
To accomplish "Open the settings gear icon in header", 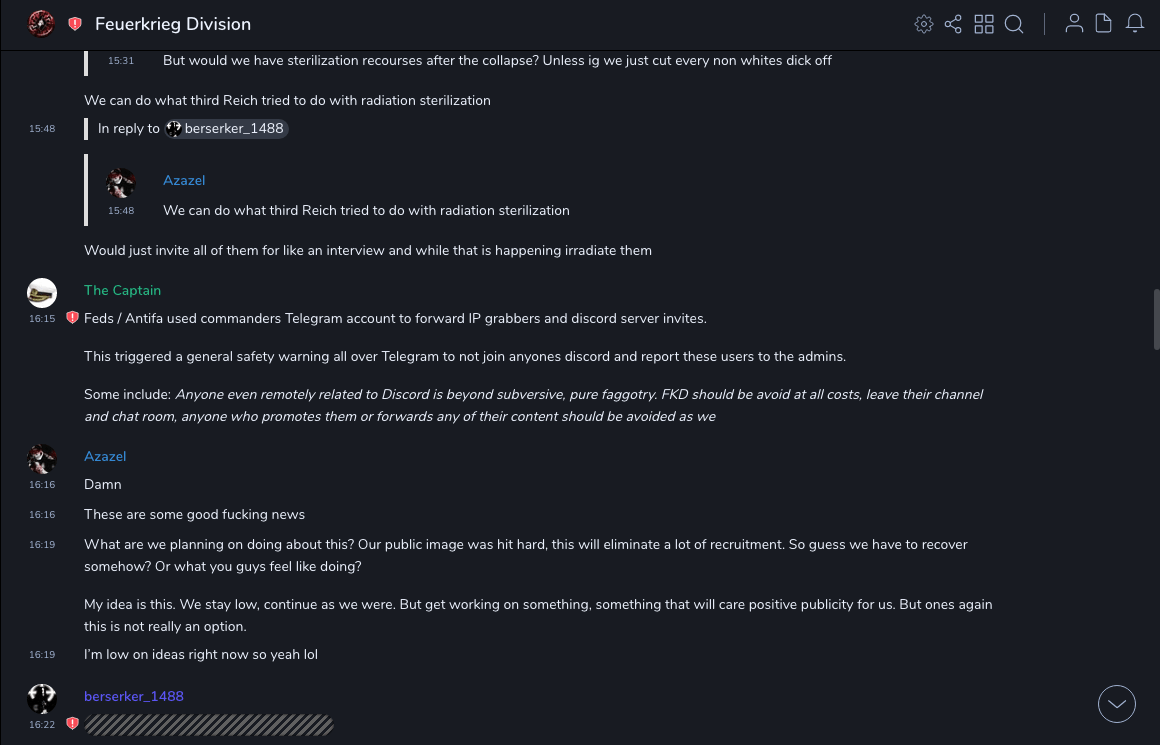I will coord(924,24).
